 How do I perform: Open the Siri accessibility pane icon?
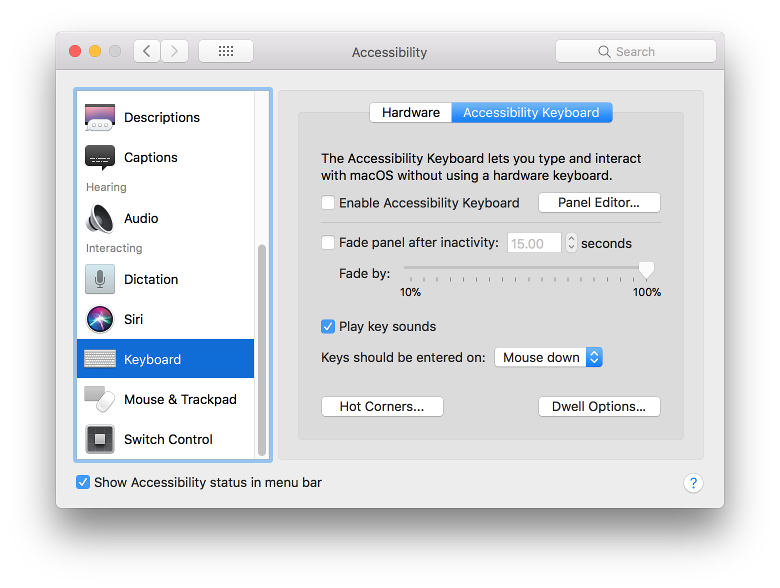(x=100, y=319)
